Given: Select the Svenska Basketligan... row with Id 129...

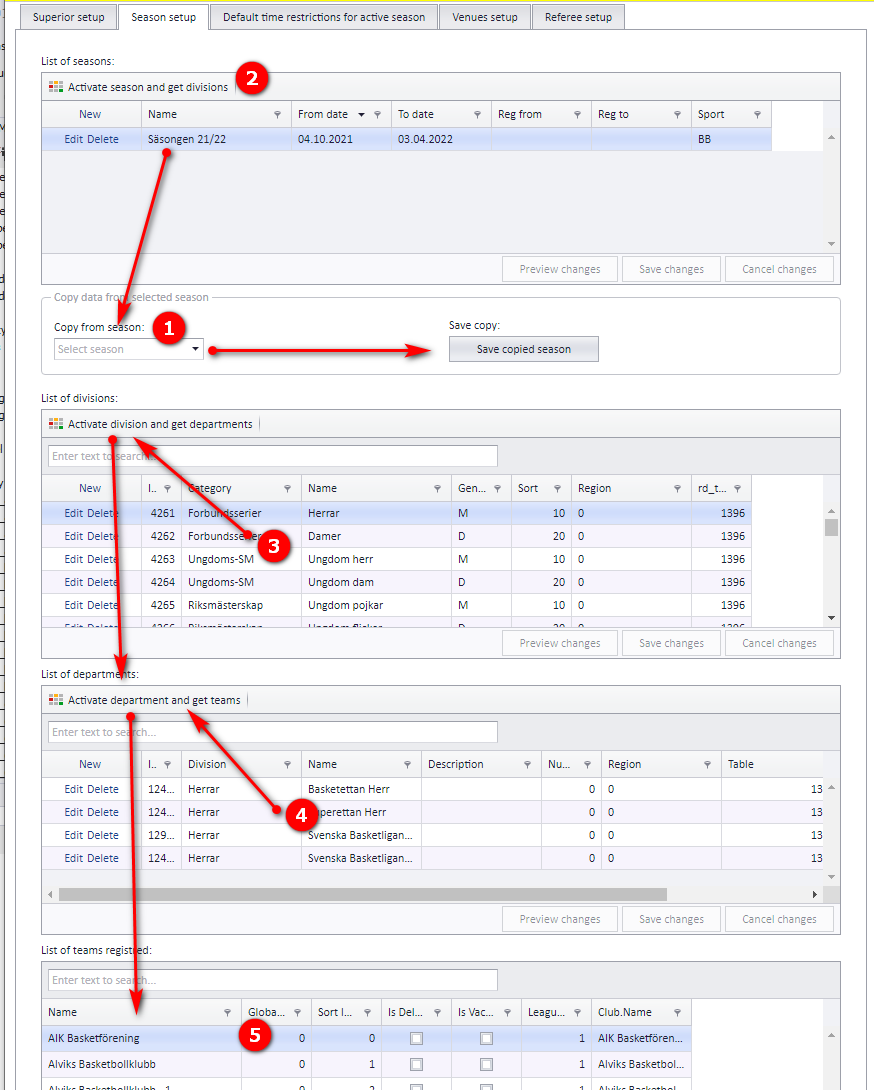Looking at the screenshot, I should click(432, 835).
